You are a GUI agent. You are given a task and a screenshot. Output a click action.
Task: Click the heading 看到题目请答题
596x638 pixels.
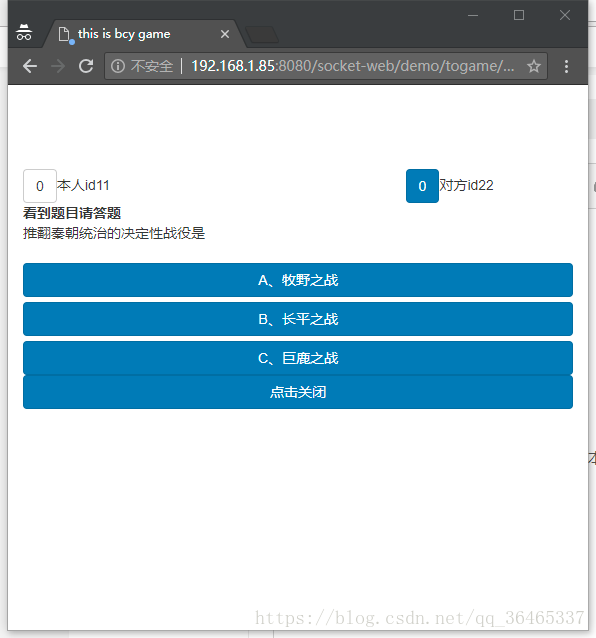coord(72,213)
